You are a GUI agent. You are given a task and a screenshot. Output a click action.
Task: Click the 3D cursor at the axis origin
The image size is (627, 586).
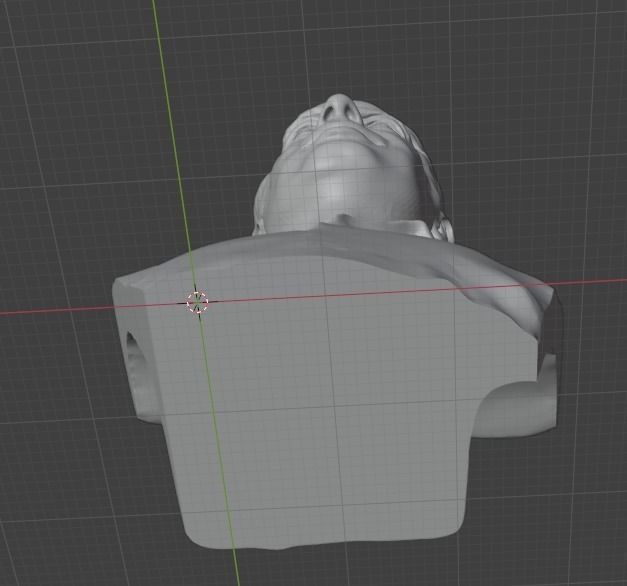(x=197, y=302)
